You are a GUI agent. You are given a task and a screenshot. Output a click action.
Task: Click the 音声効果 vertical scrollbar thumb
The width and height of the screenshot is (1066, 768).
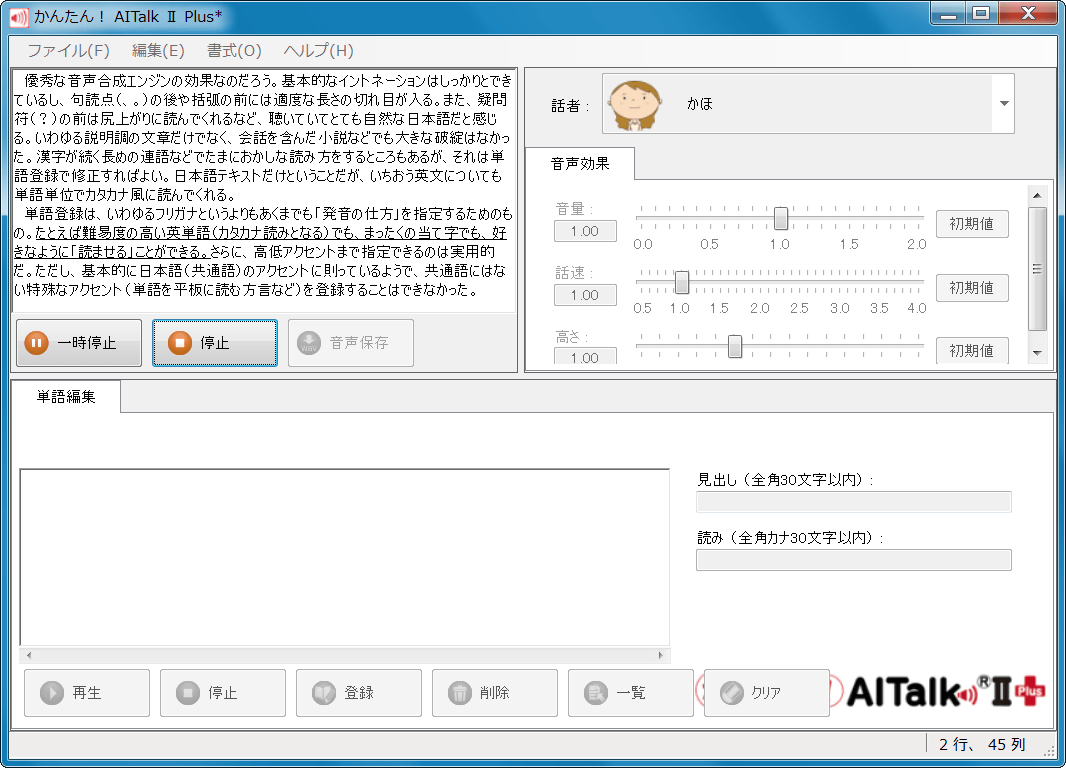[x=1037, y=269]
